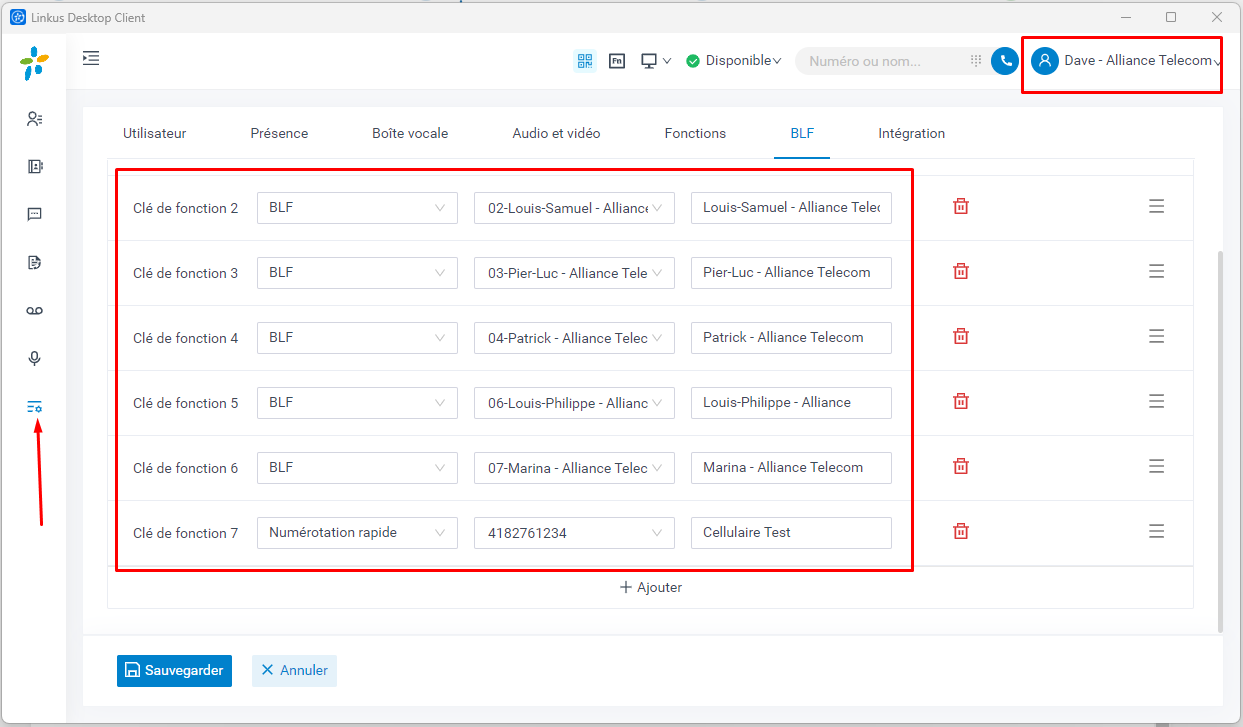Image resolution: width=1243 pixels, height=727 pixels.
Task: Open the dial pad grid icon
Action: pos(976,61)
